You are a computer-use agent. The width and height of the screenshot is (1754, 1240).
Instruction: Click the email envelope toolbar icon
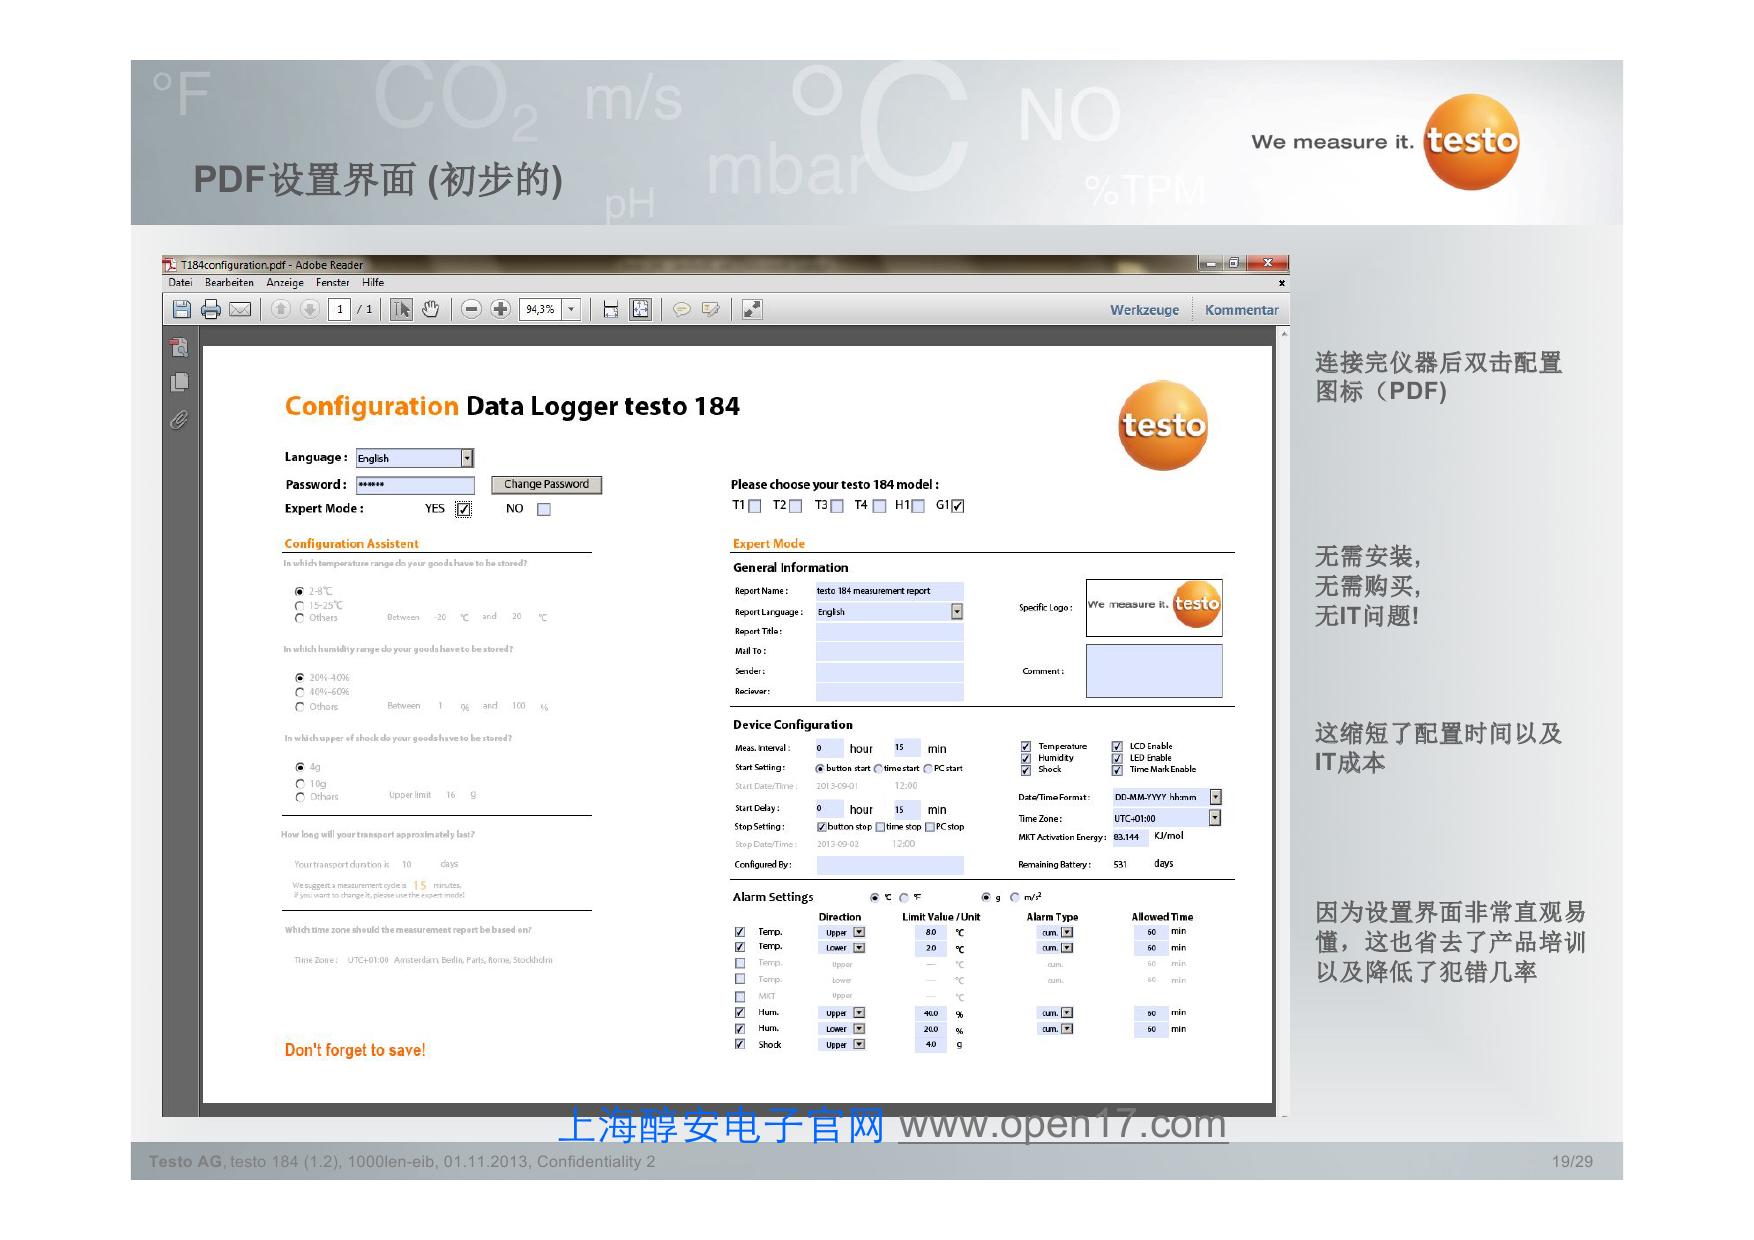[x=240, y=310]
